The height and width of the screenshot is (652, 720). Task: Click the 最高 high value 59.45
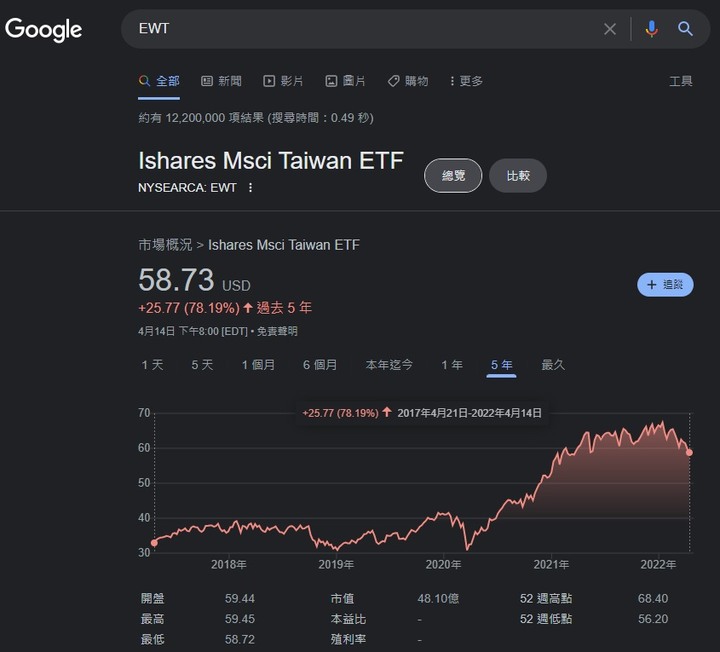[x=240, y=619]
